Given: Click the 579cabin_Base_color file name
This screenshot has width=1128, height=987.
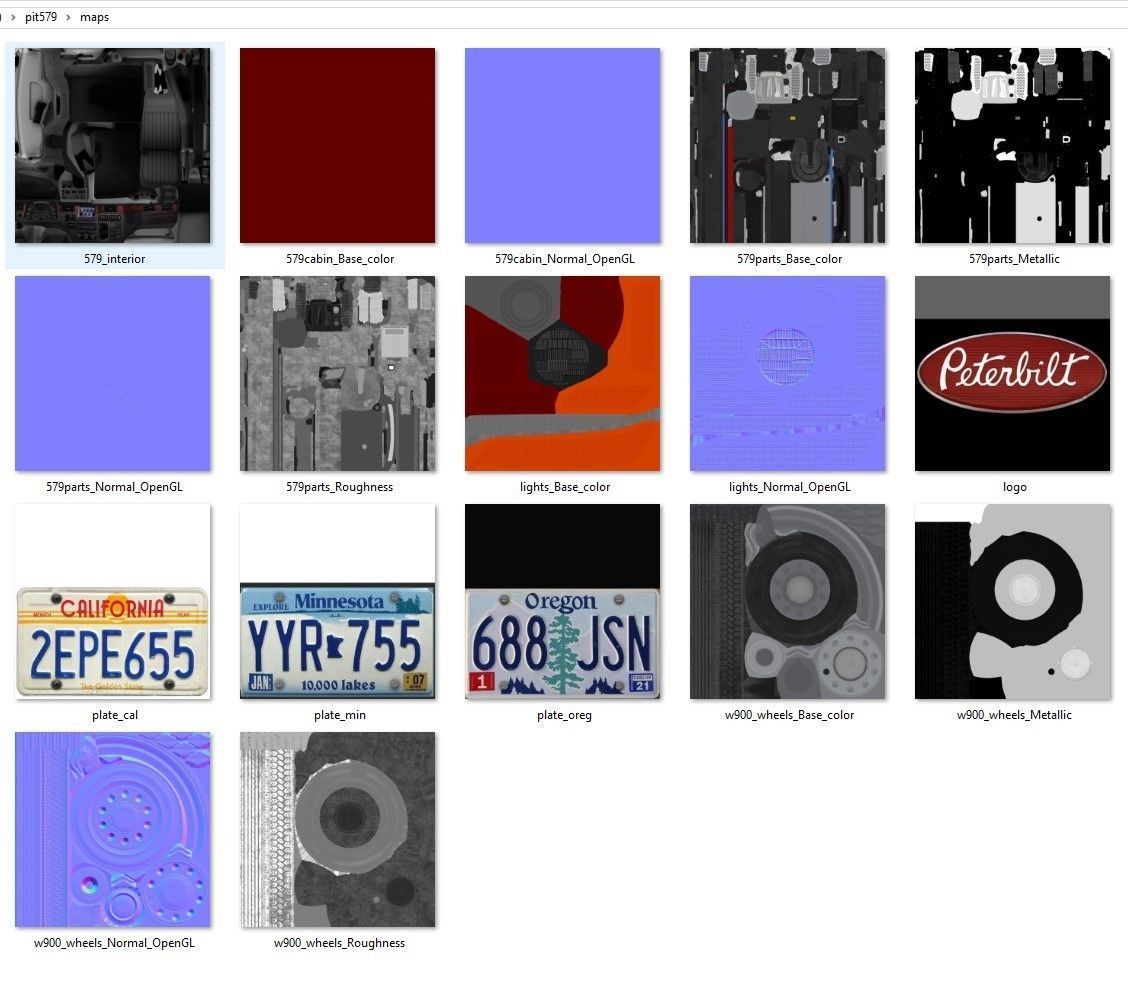Looking at the screenshot, I should pyautogui.click(x=340, y=259).
